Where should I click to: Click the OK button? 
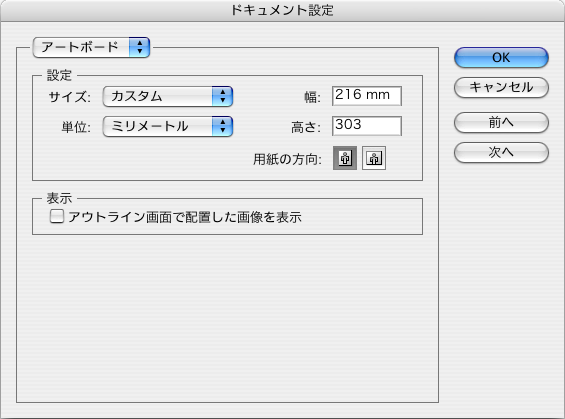501,58
